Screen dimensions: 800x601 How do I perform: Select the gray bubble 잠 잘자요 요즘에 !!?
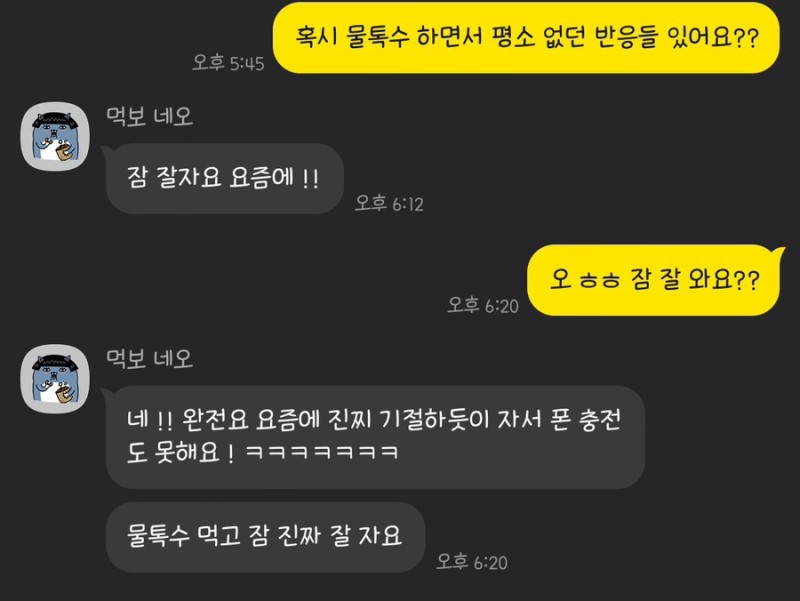pos(224,178)
